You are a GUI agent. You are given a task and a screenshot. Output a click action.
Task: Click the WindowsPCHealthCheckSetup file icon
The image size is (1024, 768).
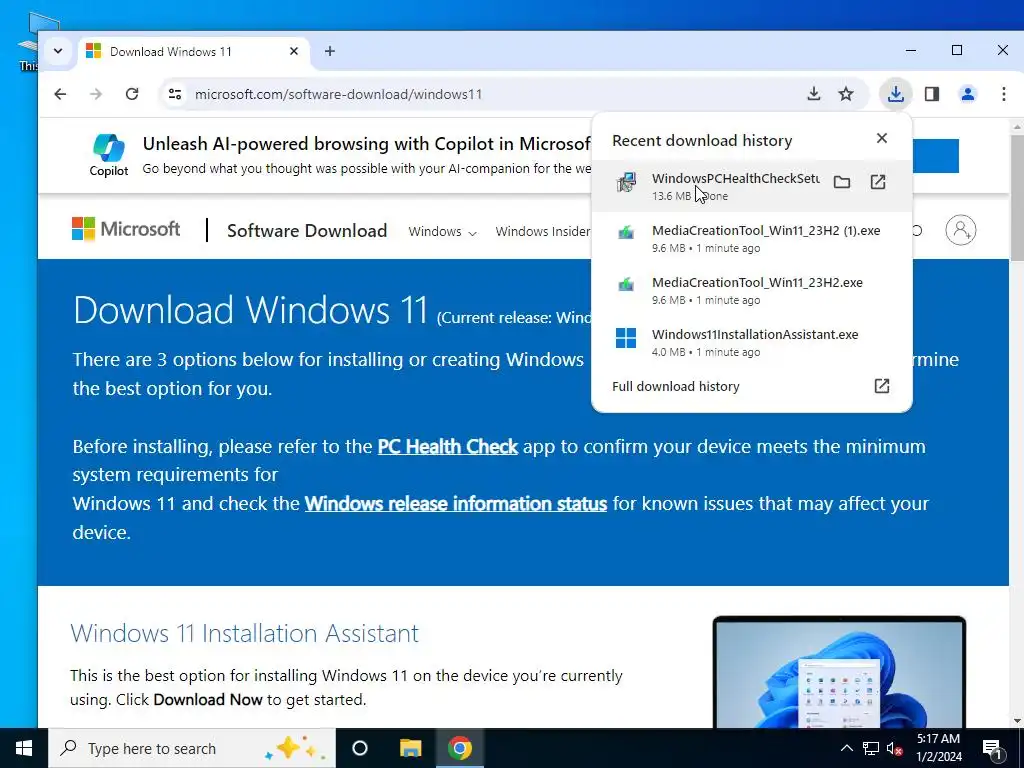[626, 182]
